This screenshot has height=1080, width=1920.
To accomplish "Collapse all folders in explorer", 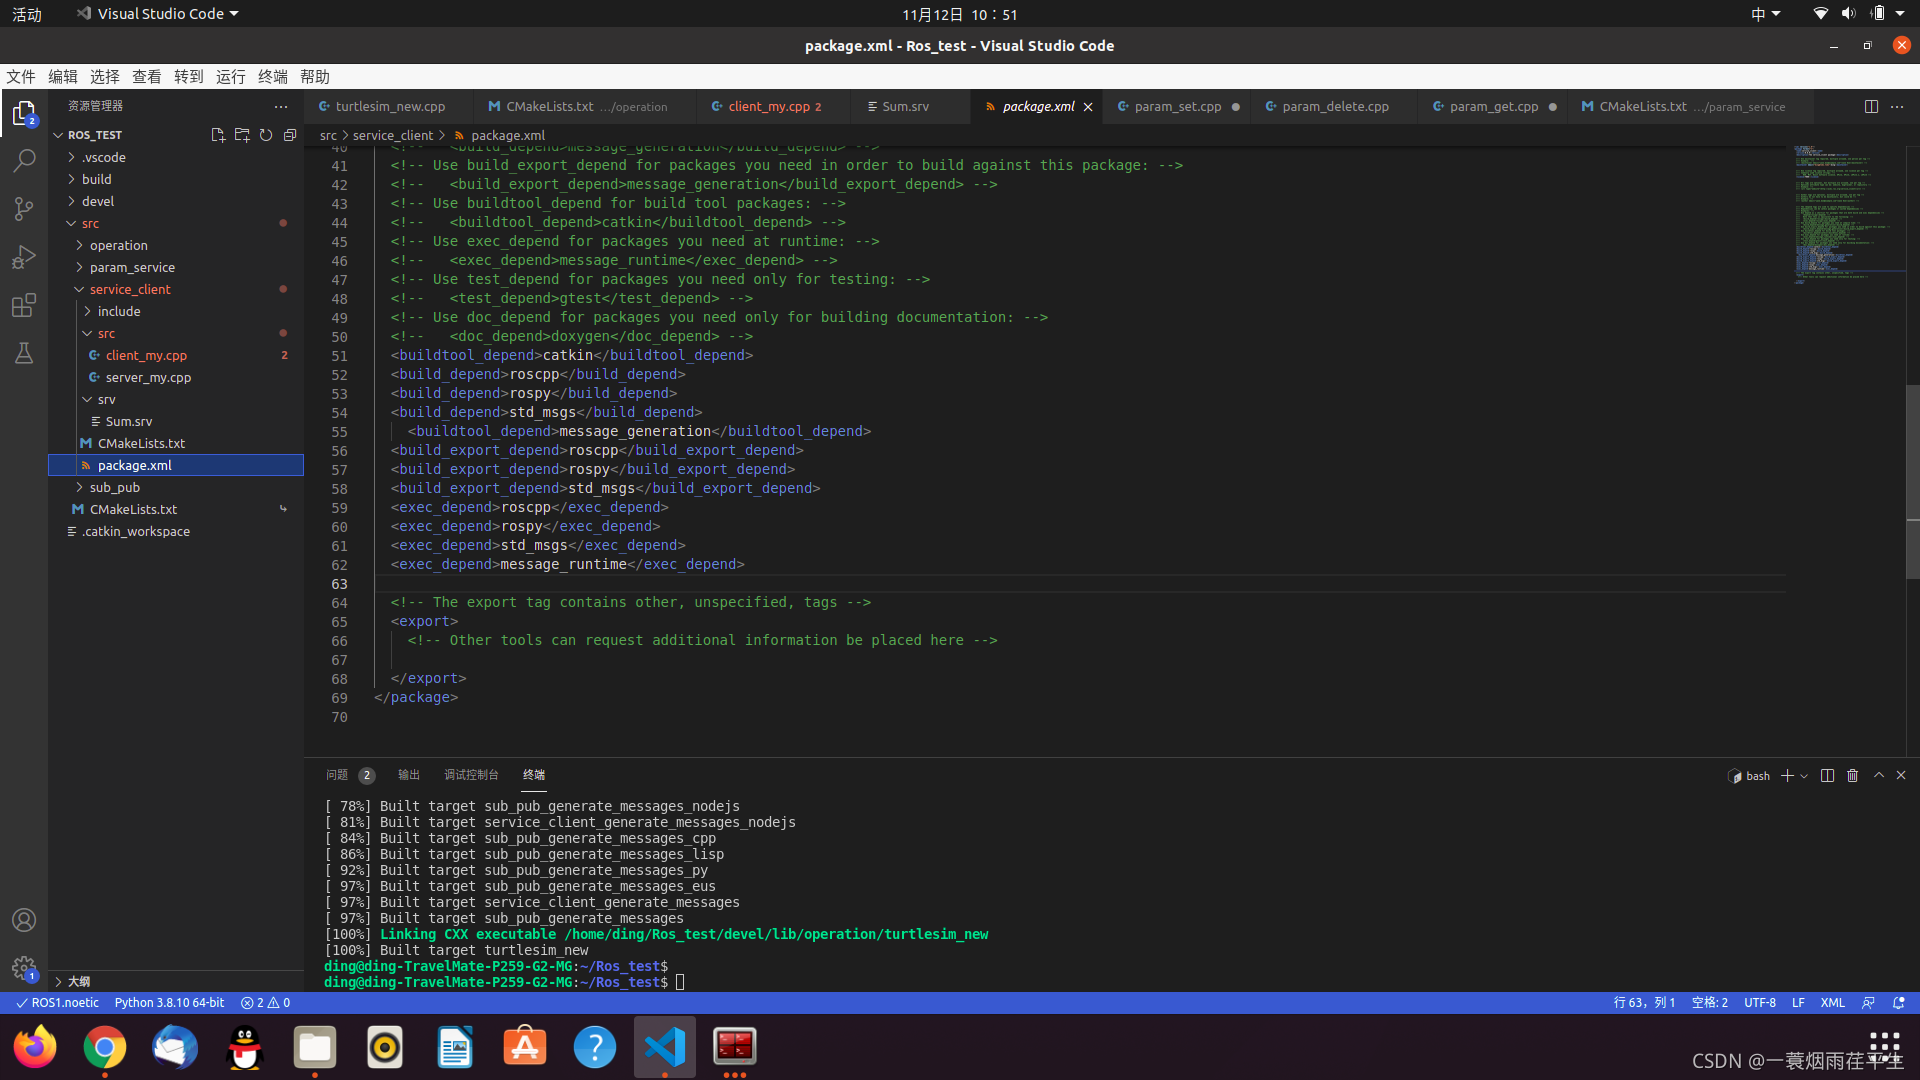I will (290, 135).
